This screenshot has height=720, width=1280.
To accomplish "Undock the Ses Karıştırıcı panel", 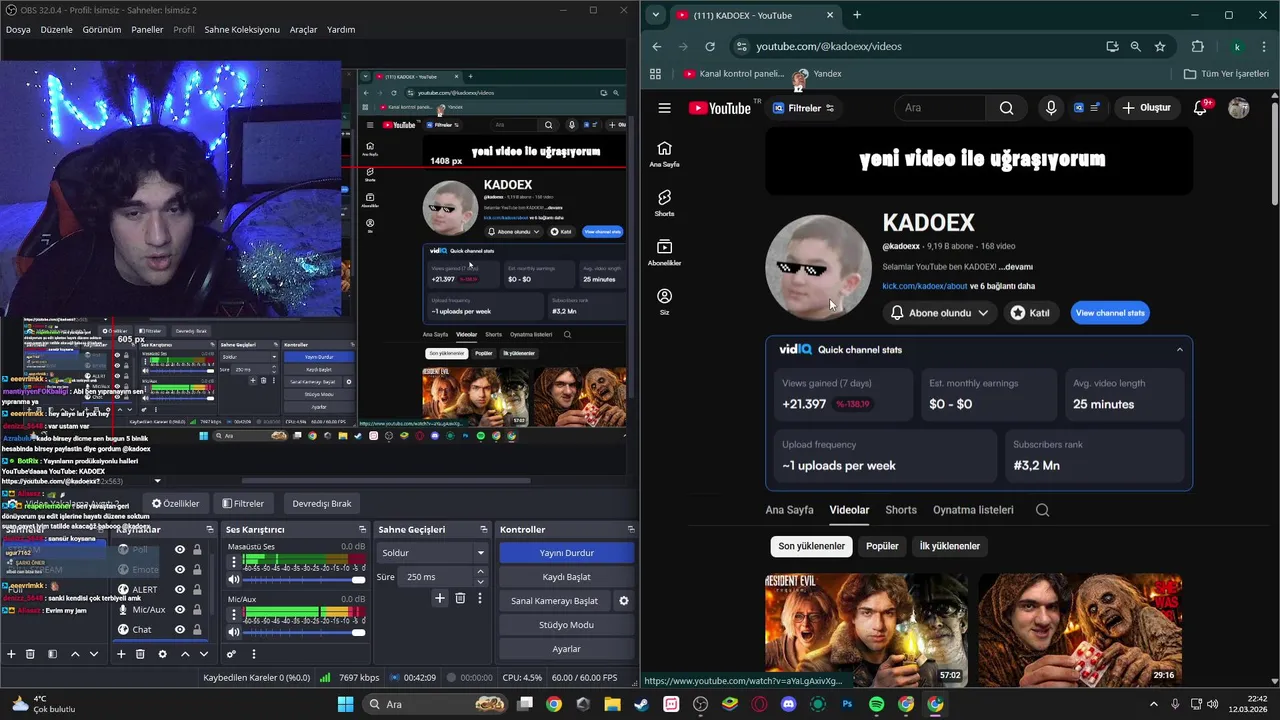I will pyautogui.click(x=362, y=529).
